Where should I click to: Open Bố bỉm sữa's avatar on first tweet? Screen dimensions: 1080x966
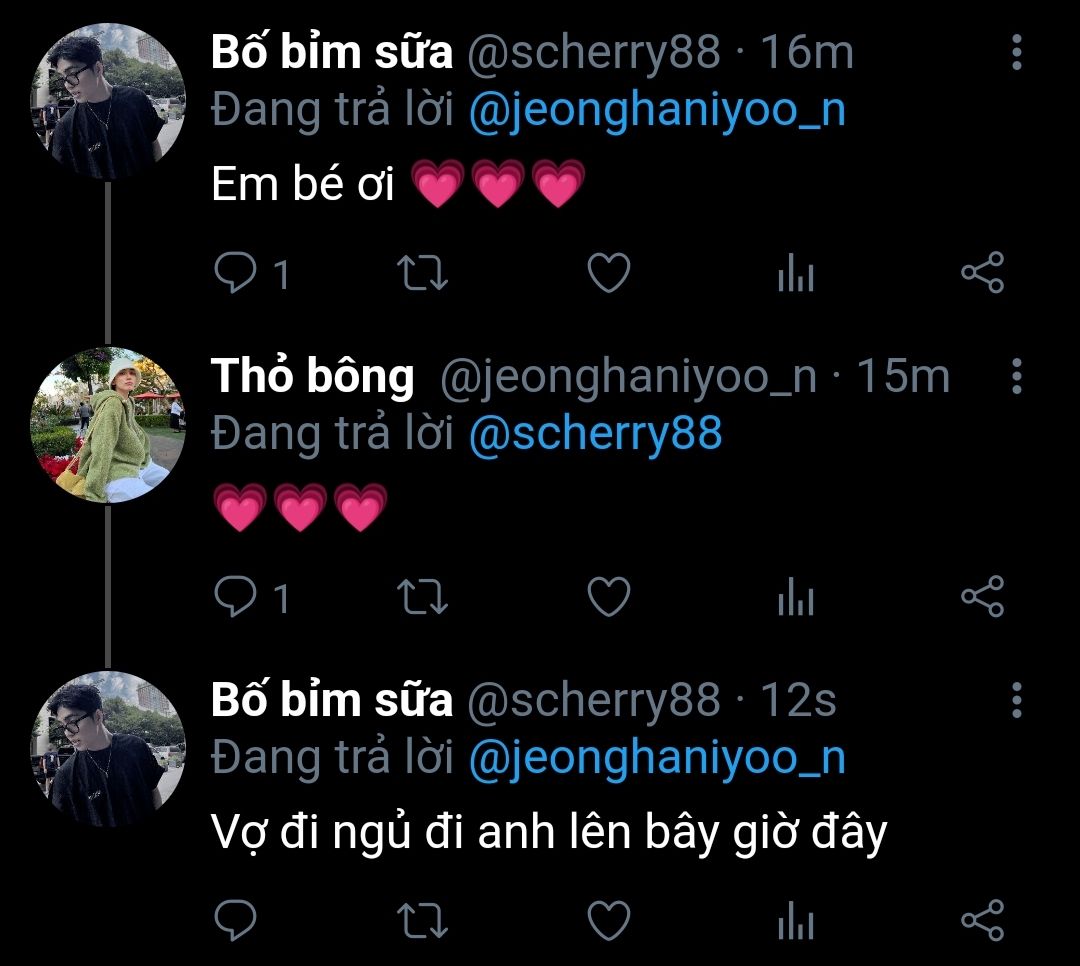tap(108, 101)
